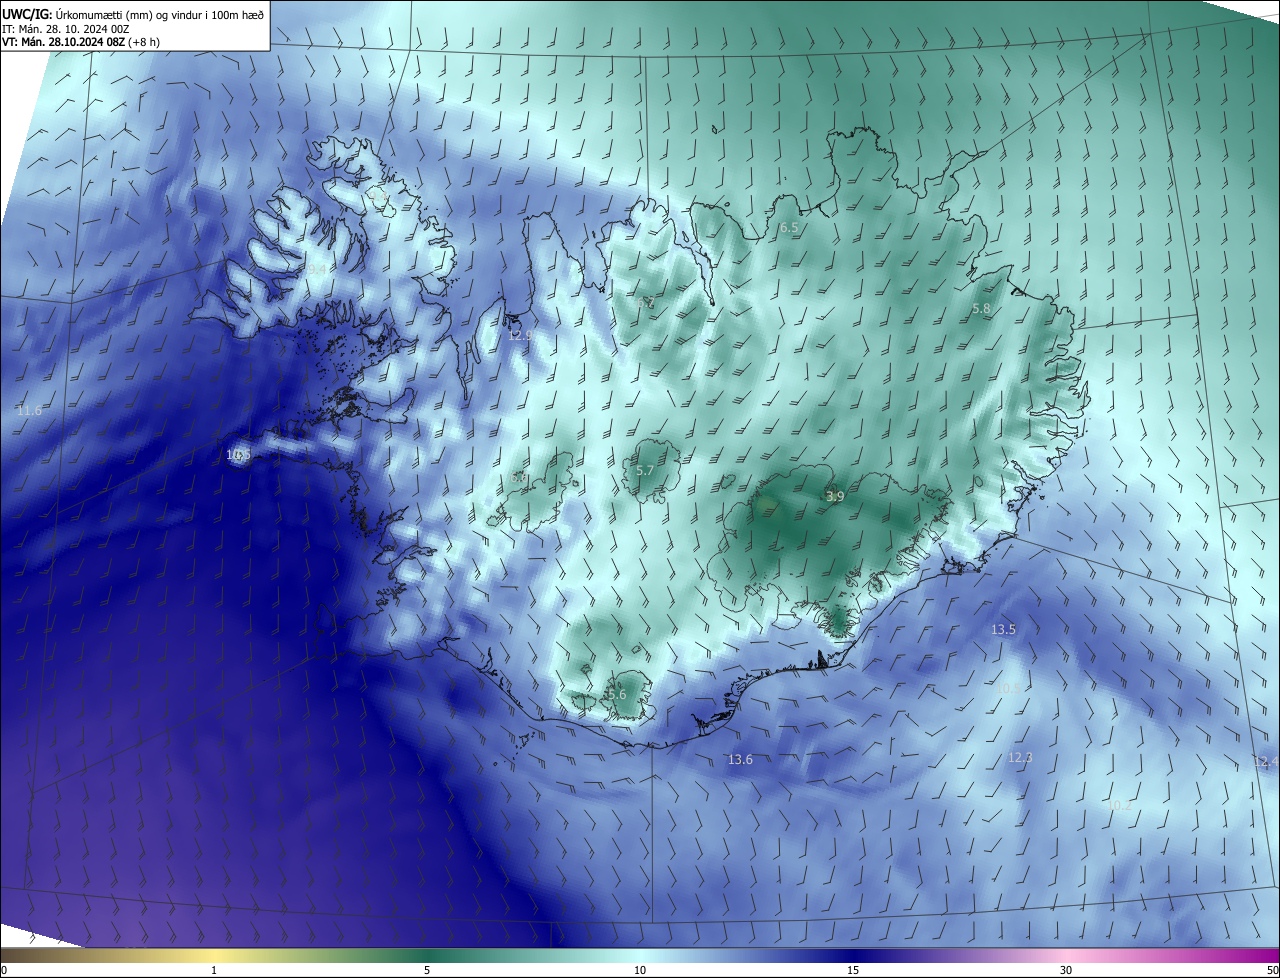Screen dimensions: 1280x978
Task: Click the 'IT: Mán. 28. 10. 2024 00Z' line
Action: (x=66, y=28)
